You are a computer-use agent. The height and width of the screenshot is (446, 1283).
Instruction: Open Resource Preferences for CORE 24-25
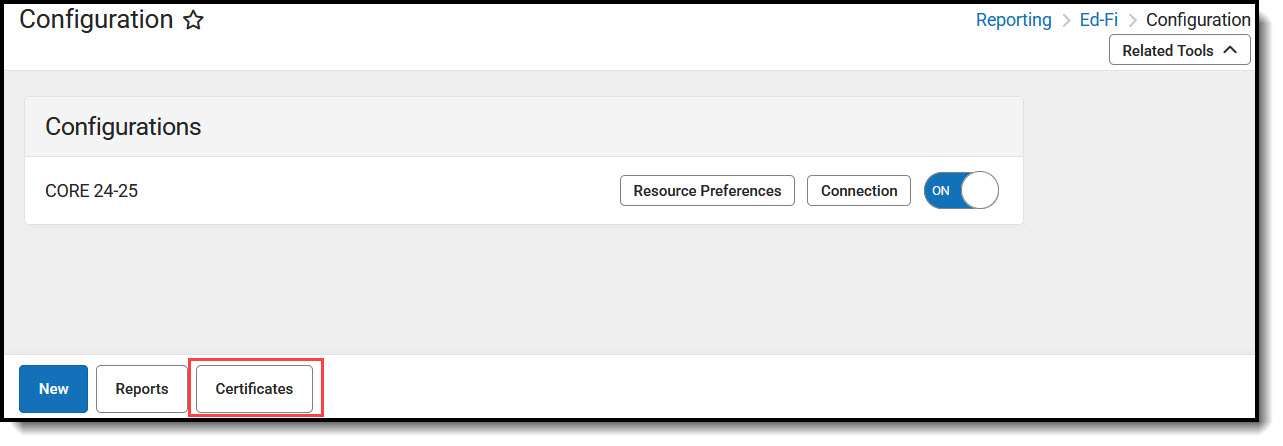click(x=707, y=190)
